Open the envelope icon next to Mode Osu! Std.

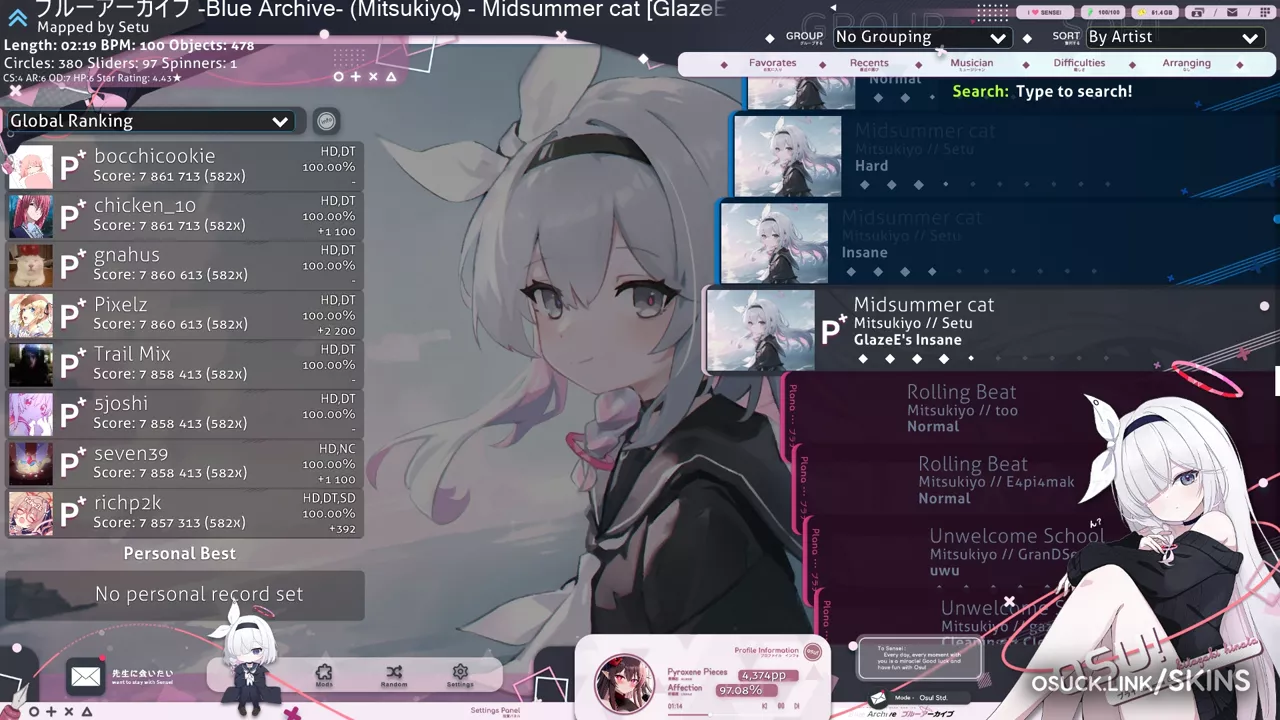coord(878,698)
